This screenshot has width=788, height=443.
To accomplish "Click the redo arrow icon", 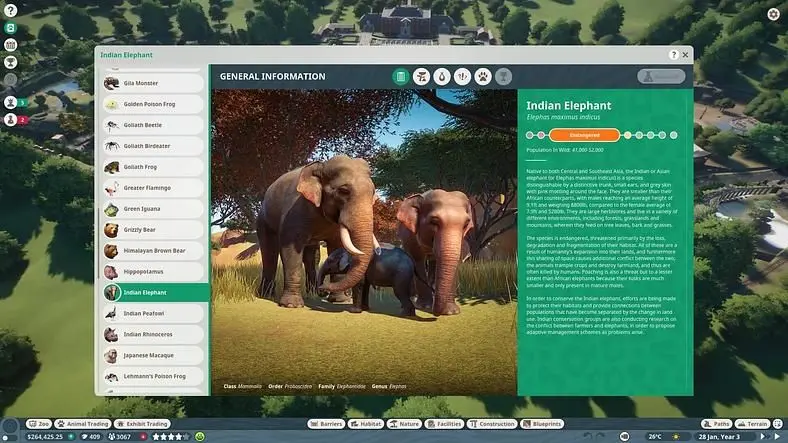I will 601,436.
